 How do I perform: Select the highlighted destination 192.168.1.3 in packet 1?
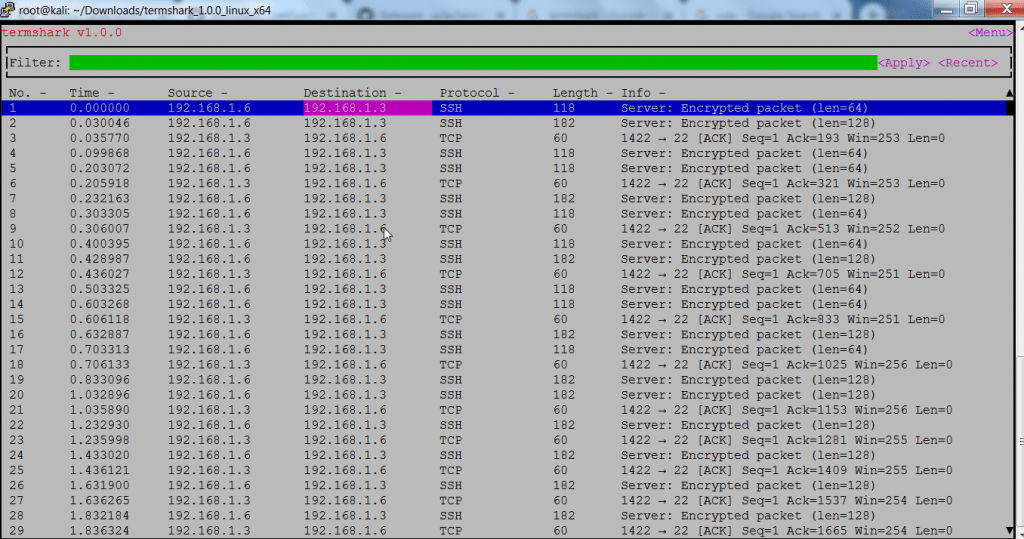click(367, 108)
